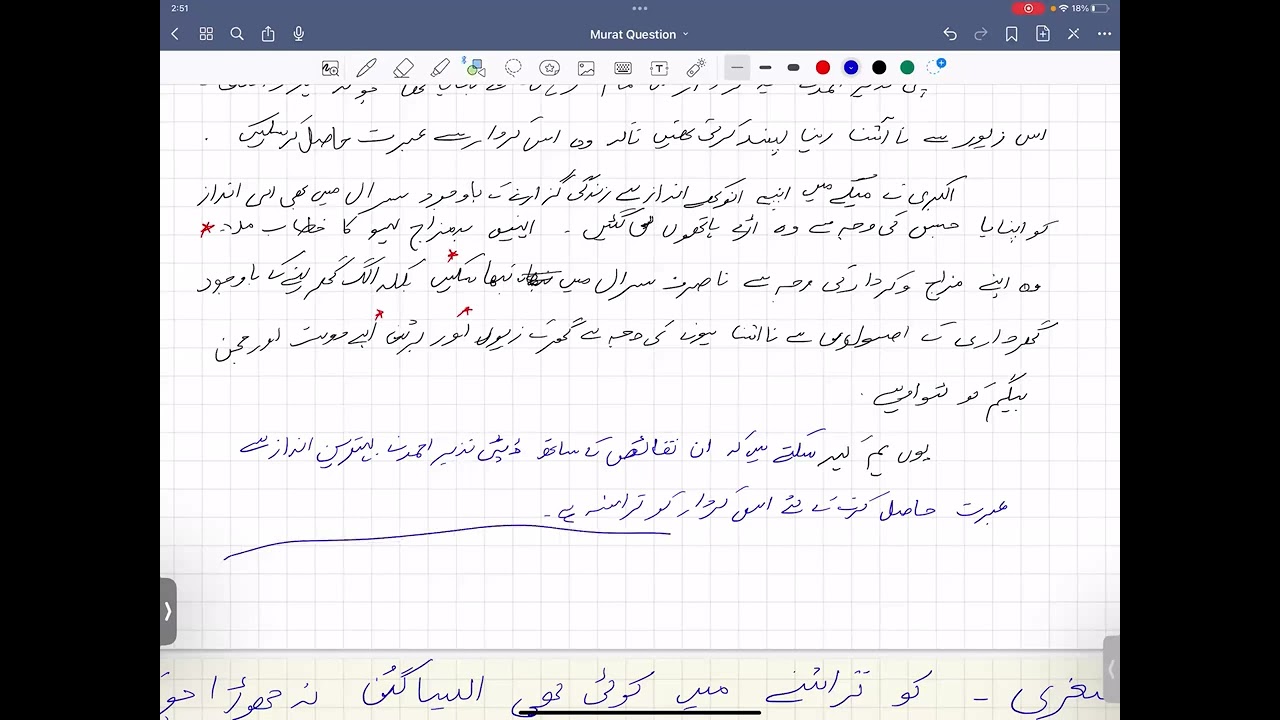The height and width of the screenshot is (720, 1280).
Task: Redo the last undone stroke
Action: click(x=981, y=34)
